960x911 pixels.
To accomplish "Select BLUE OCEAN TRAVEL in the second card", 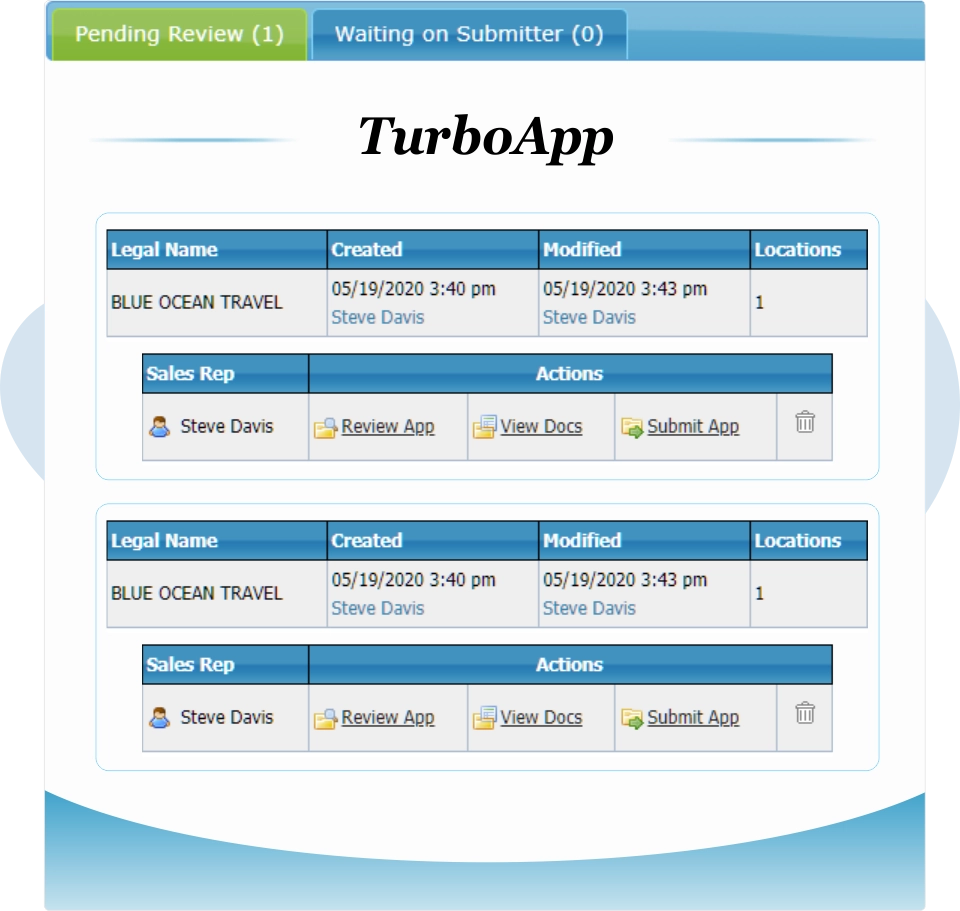I will [x=197, y=593].
